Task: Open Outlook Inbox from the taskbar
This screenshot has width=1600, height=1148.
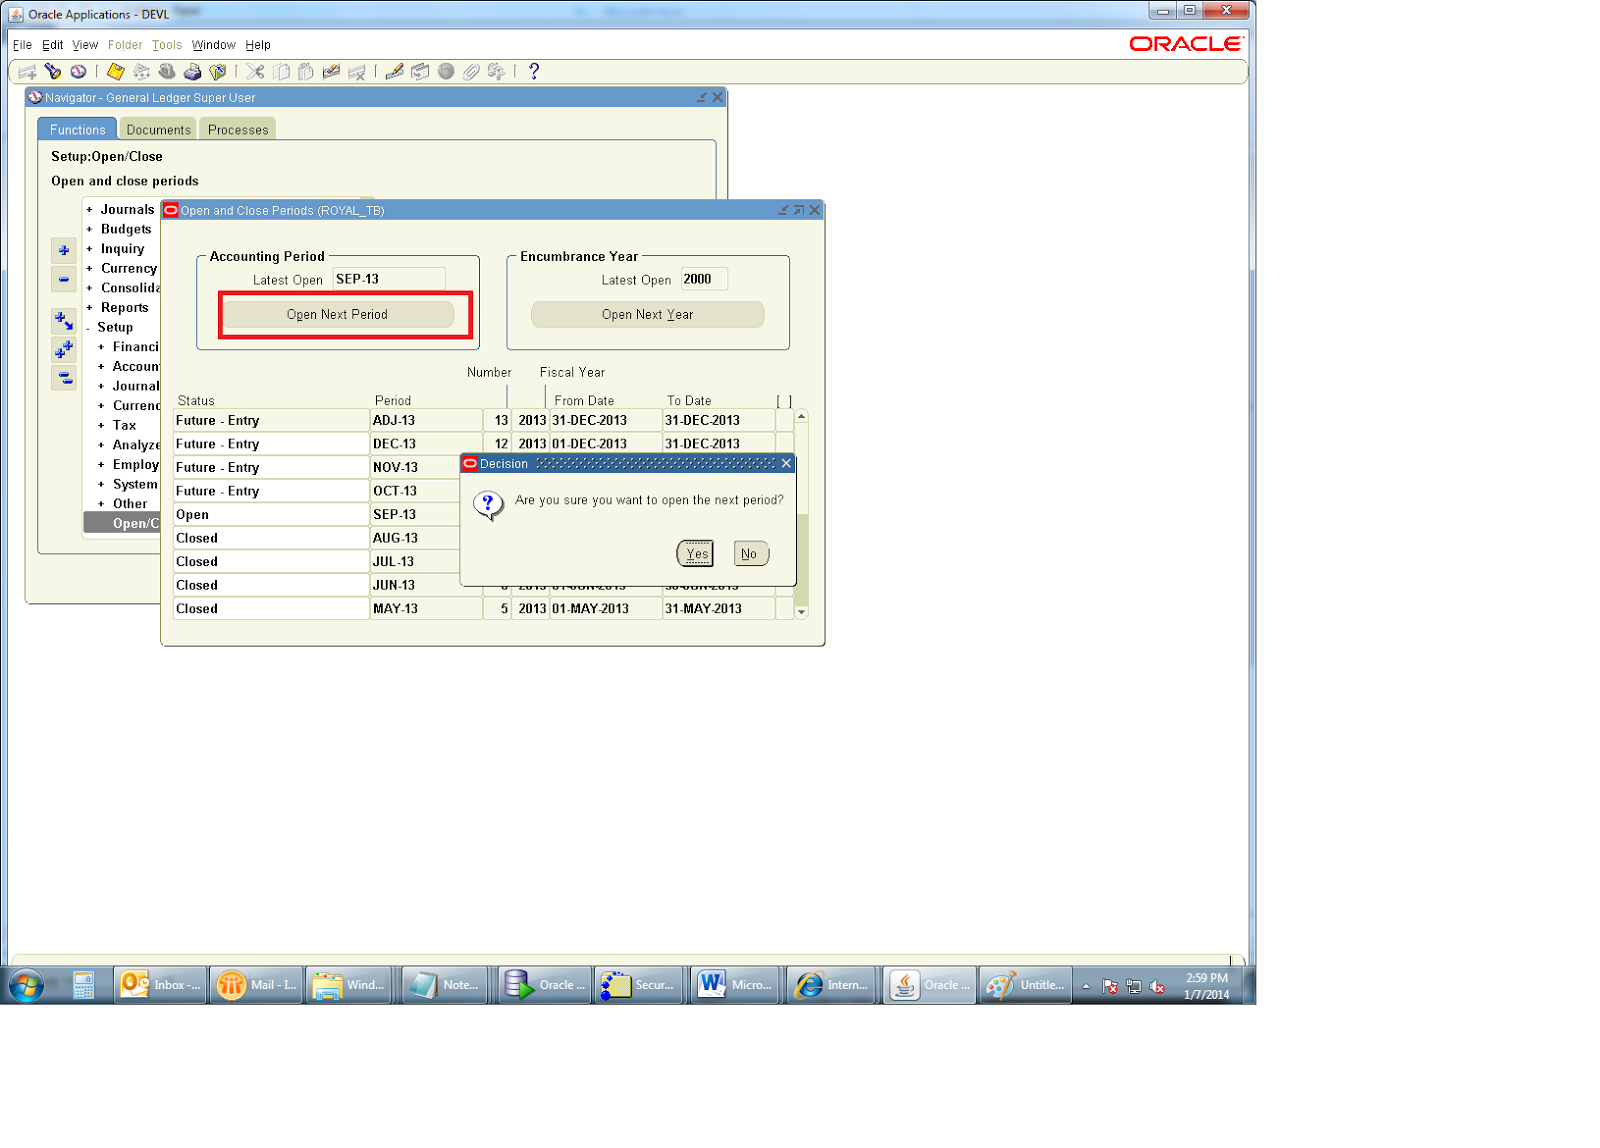Action: pos(160,985)
